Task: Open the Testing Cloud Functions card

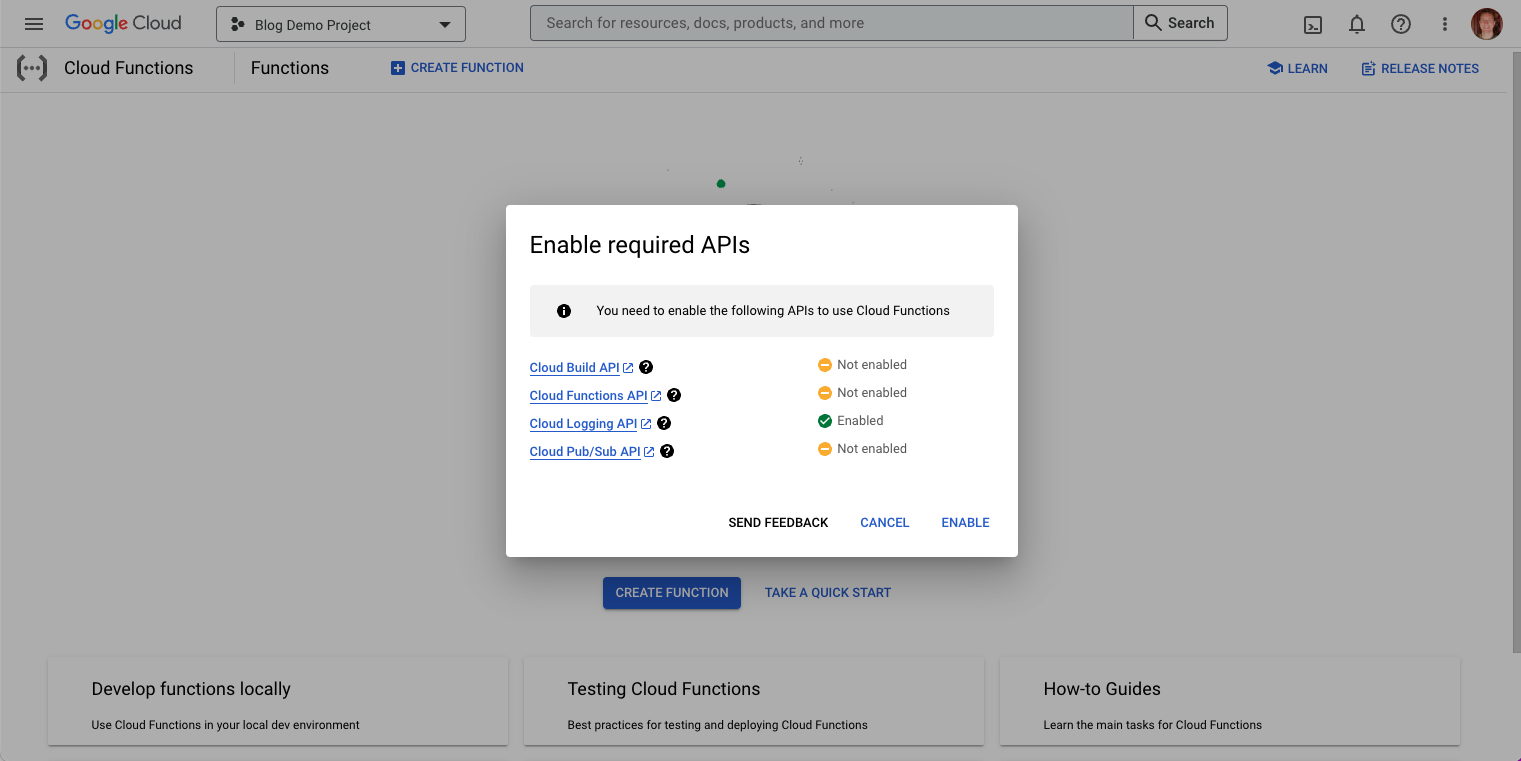Action: click(x=754, y=701)
